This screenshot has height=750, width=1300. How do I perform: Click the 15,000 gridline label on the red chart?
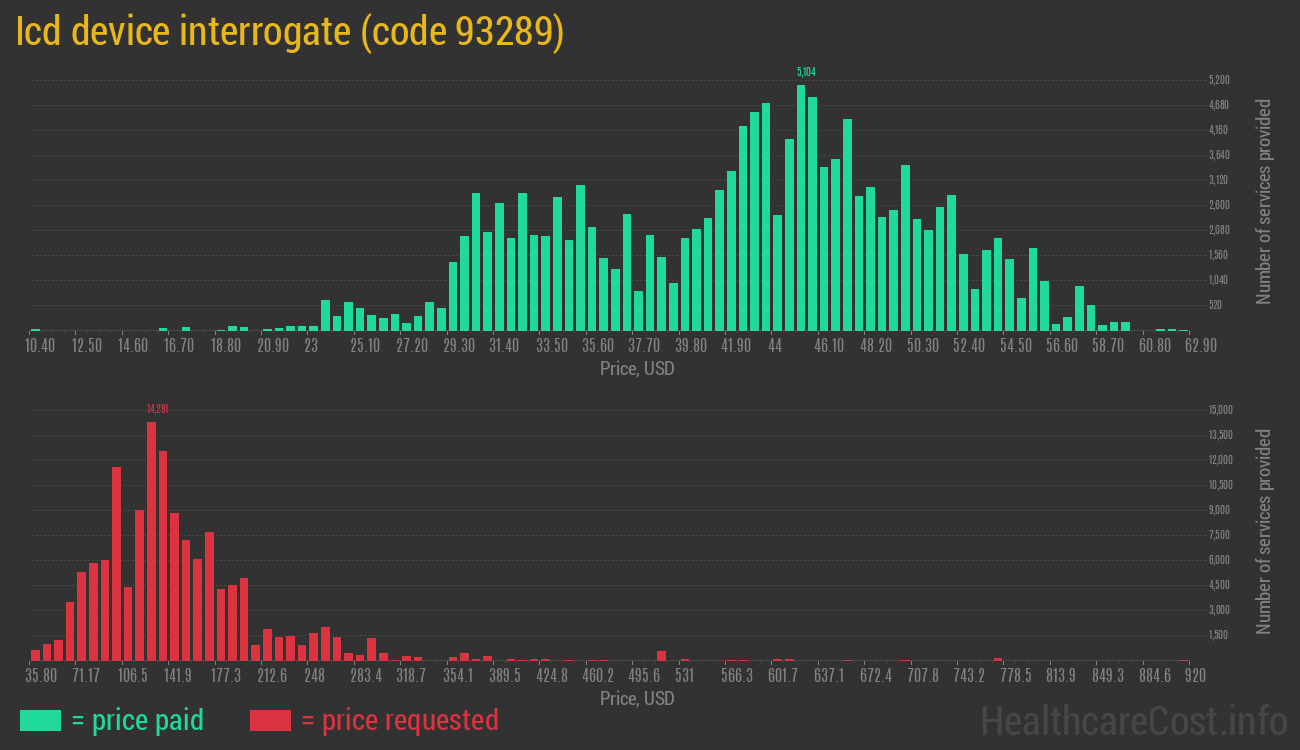(x=1219, y=410)
